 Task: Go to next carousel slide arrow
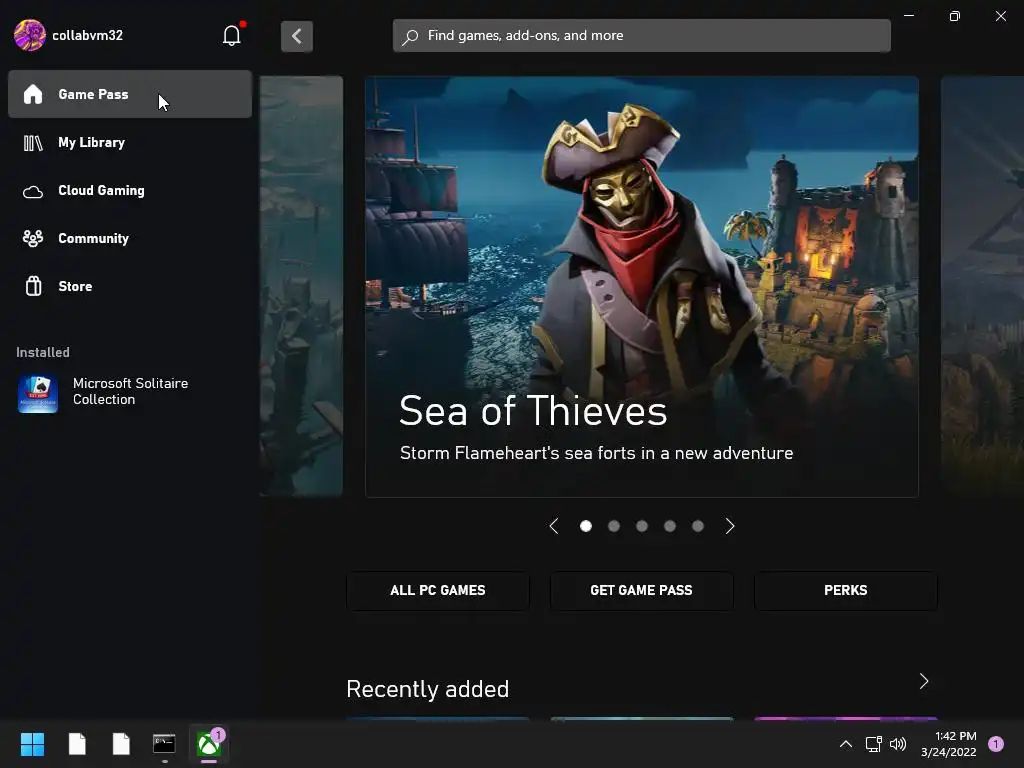click(x=729, y=526)
